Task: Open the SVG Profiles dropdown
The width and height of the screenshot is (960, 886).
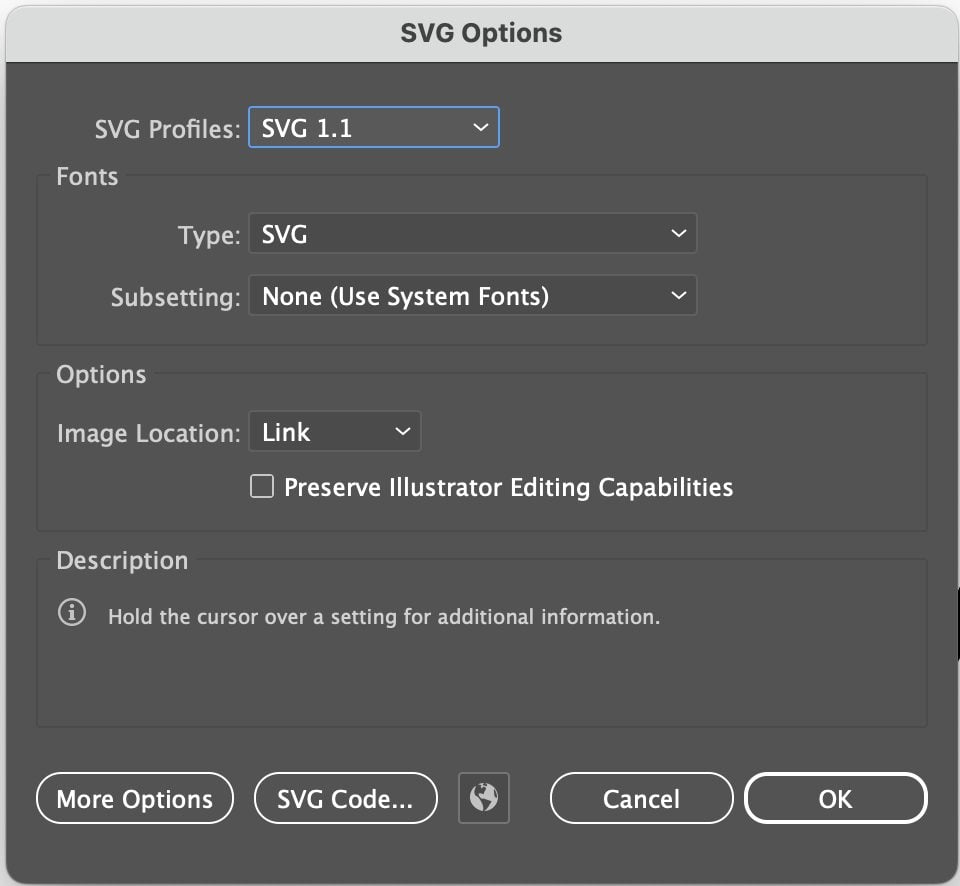Action: [x=374, y=127]
